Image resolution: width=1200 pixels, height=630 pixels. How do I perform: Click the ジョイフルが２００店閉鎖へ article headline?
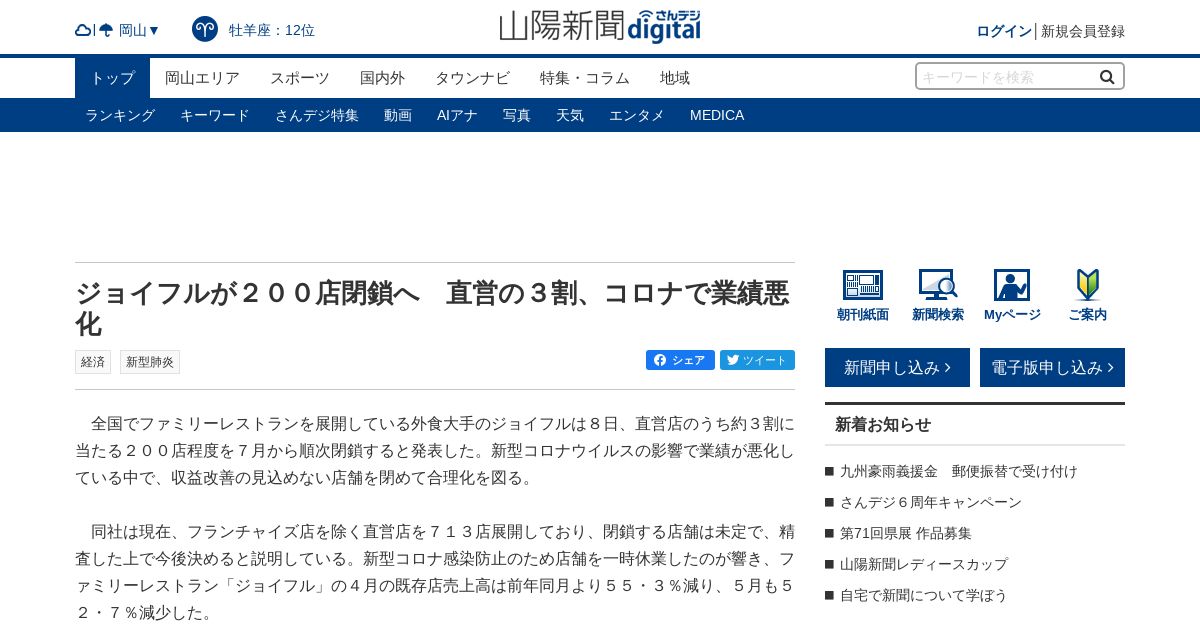433,309
